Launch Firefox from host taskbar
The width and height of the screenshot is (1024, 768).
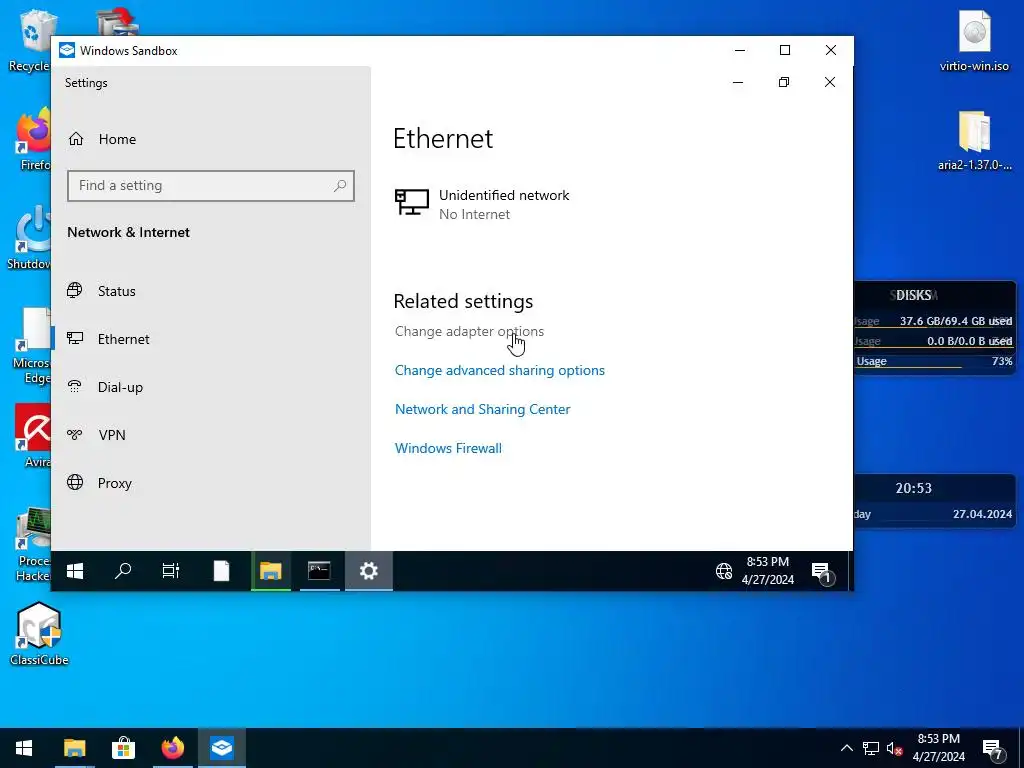point(172,748)
